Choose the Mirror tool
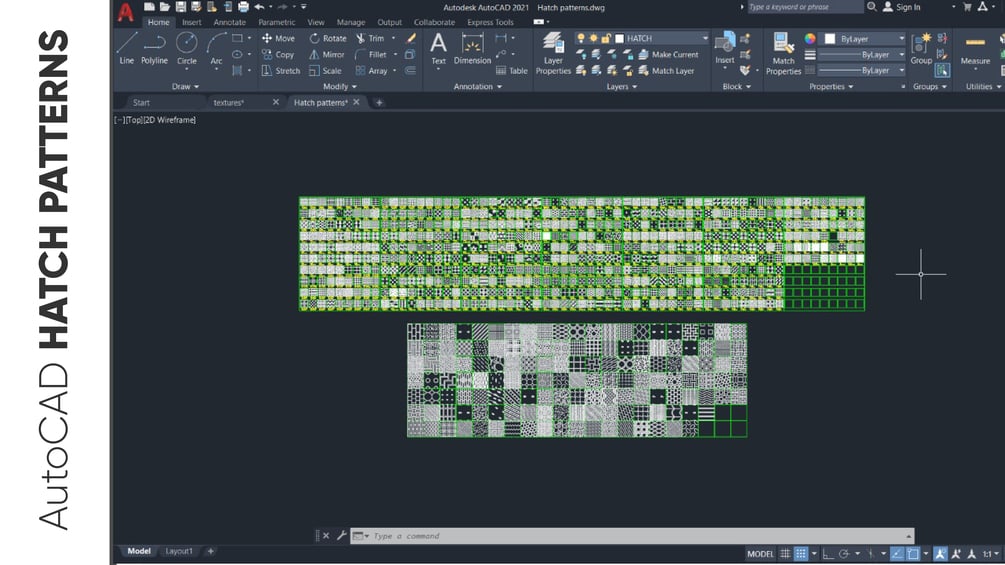 (326, 54)
